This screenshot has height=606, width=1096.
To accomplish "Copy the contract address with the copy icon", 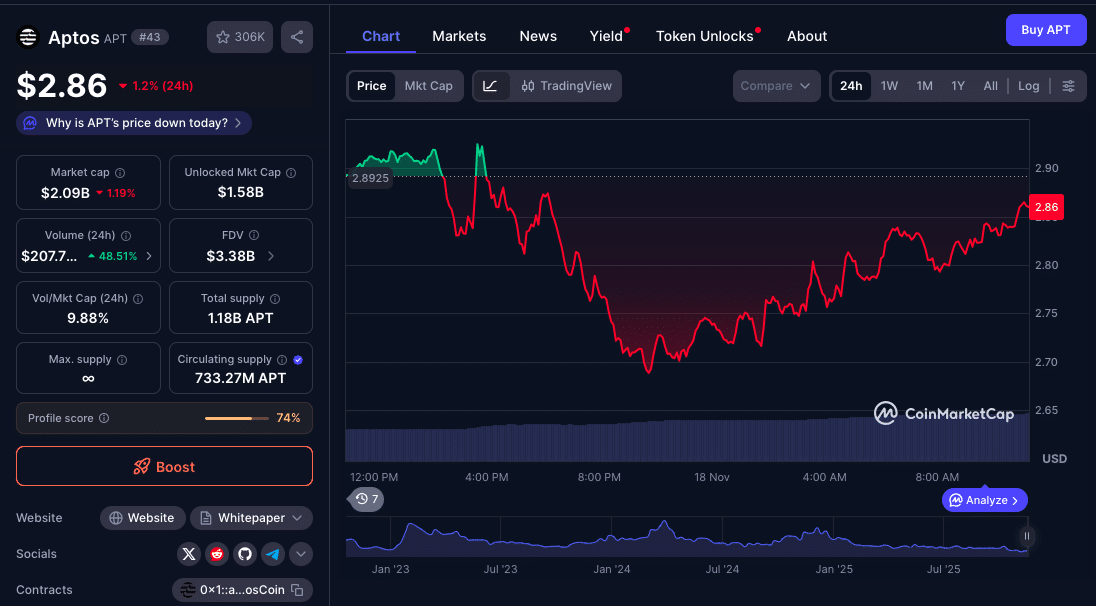I will (x=297, y=590).
